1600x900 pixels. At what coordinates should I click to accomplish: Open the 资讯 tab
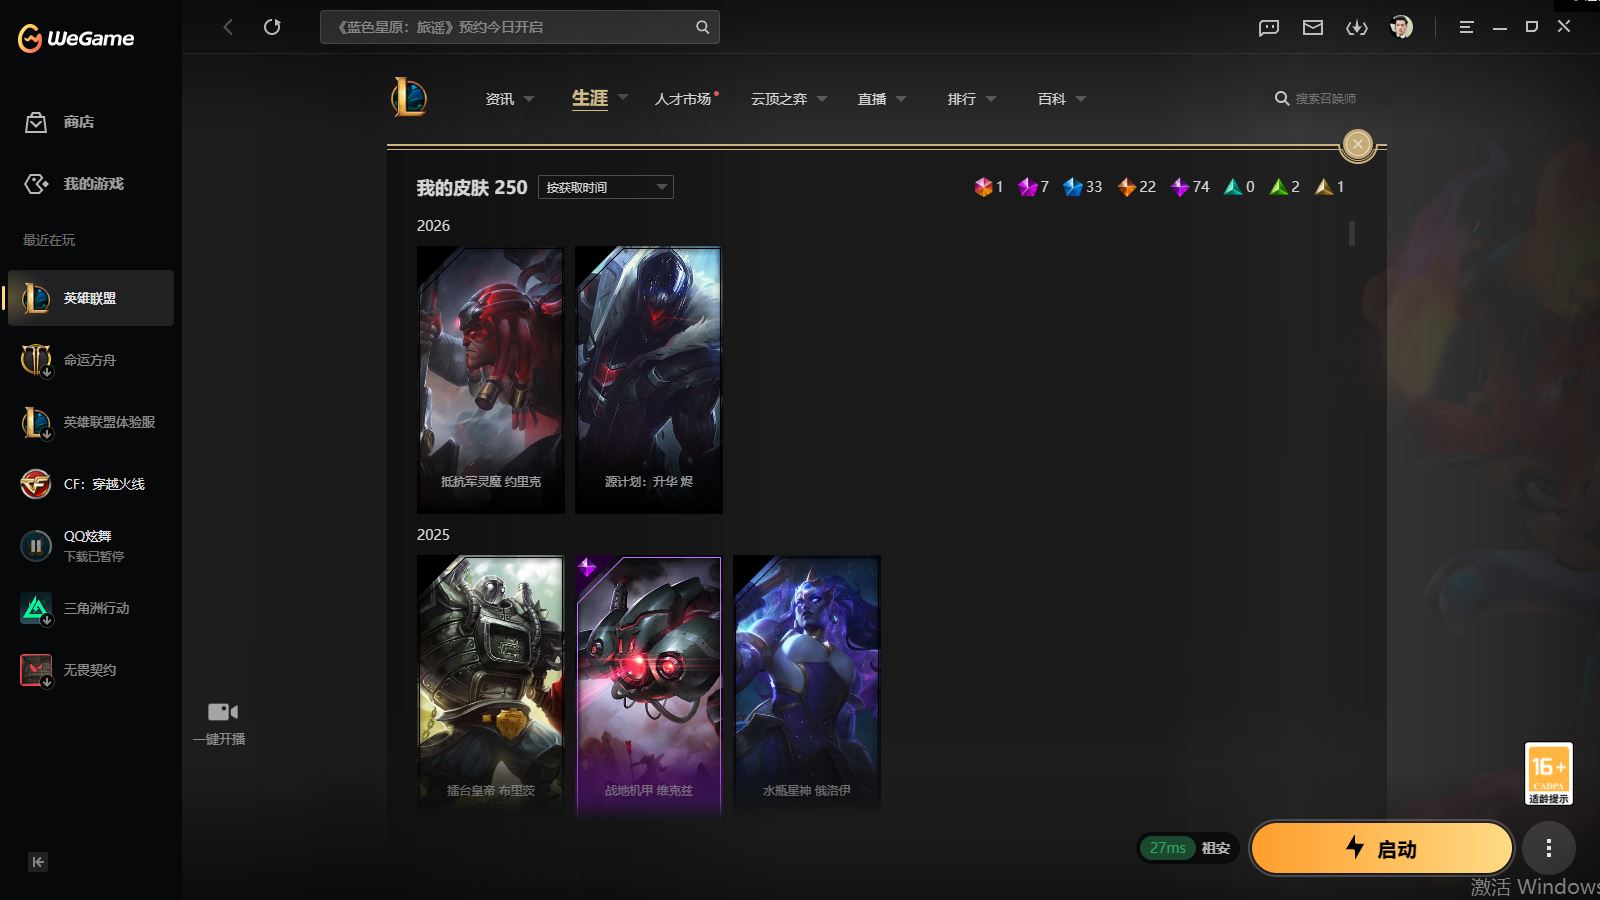point(500,99)
